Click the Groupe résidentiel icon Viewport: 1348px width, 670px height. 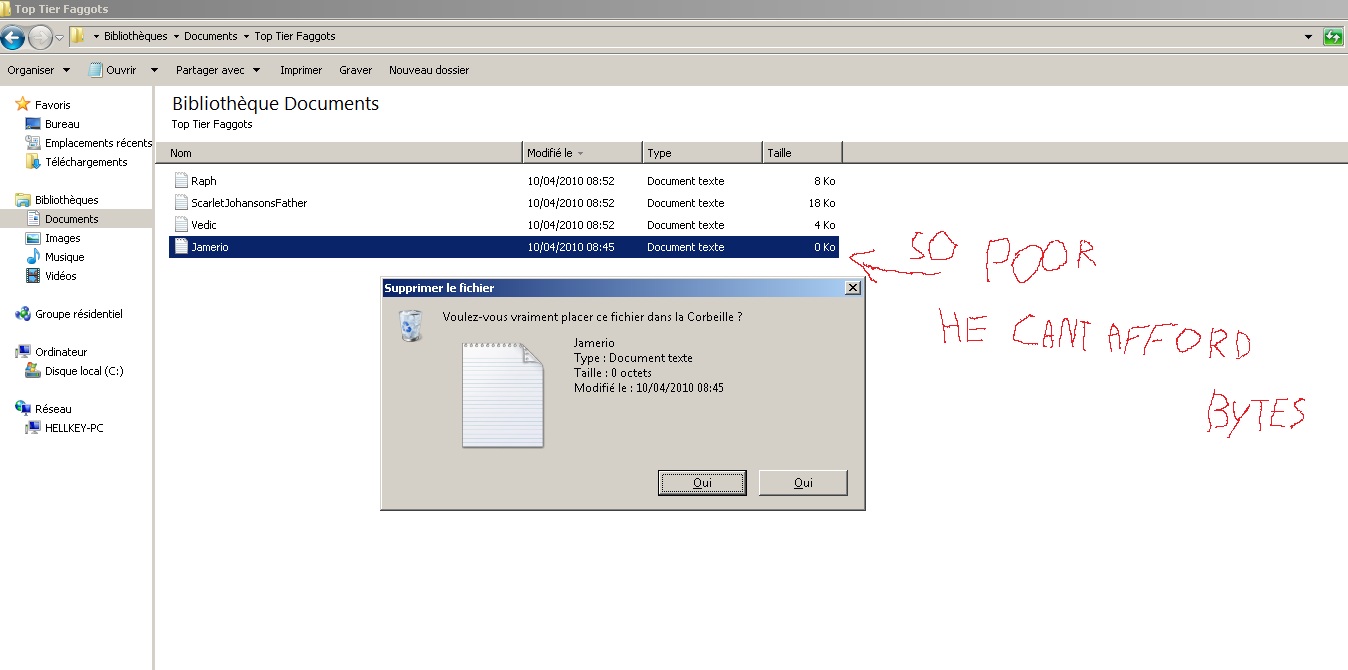coord(23,314)
